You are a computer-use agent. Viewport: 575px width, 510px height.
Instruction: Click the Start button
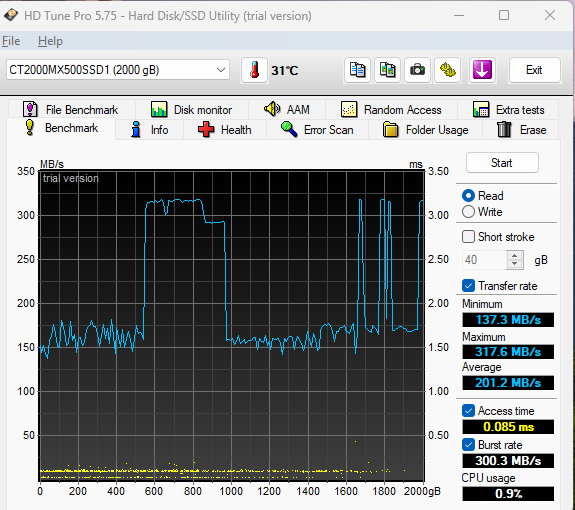point(502,162)
